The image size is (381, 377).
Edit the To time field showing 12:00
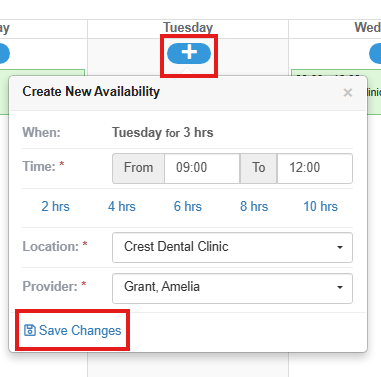point(315,168)
